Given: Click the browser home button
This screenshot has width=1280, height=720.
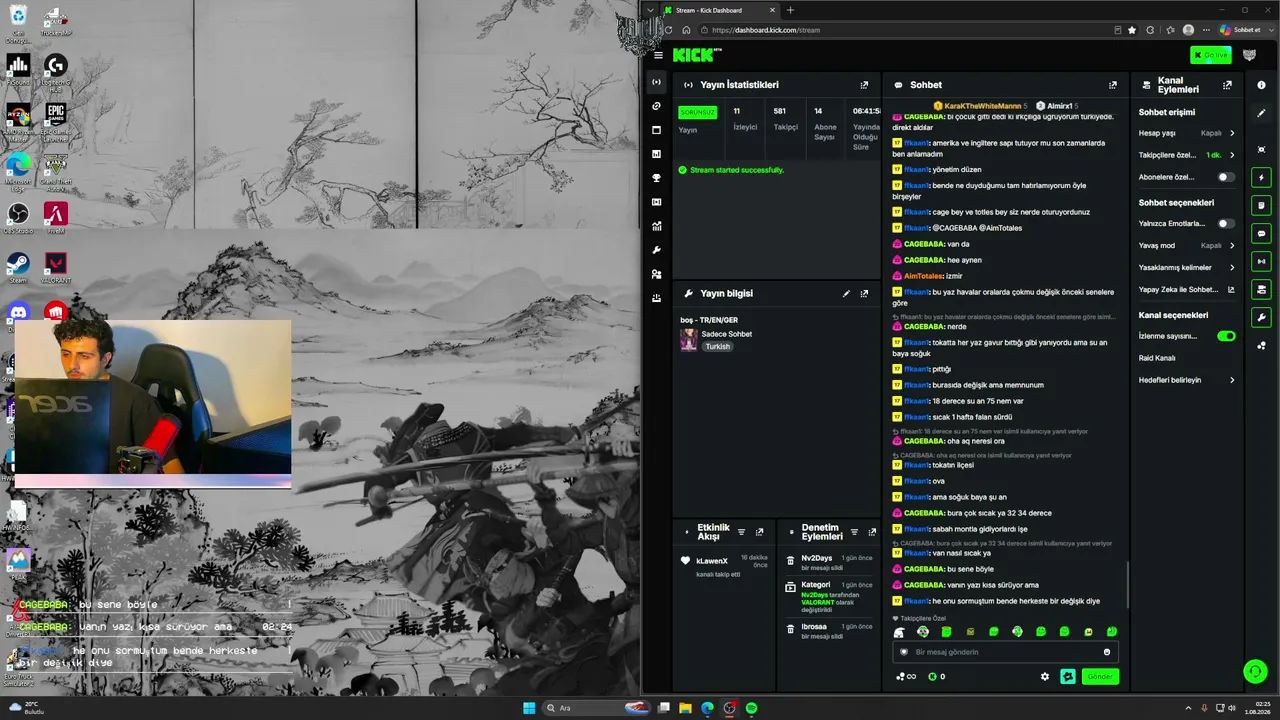Looking at the screenshot, I should 686,30.
